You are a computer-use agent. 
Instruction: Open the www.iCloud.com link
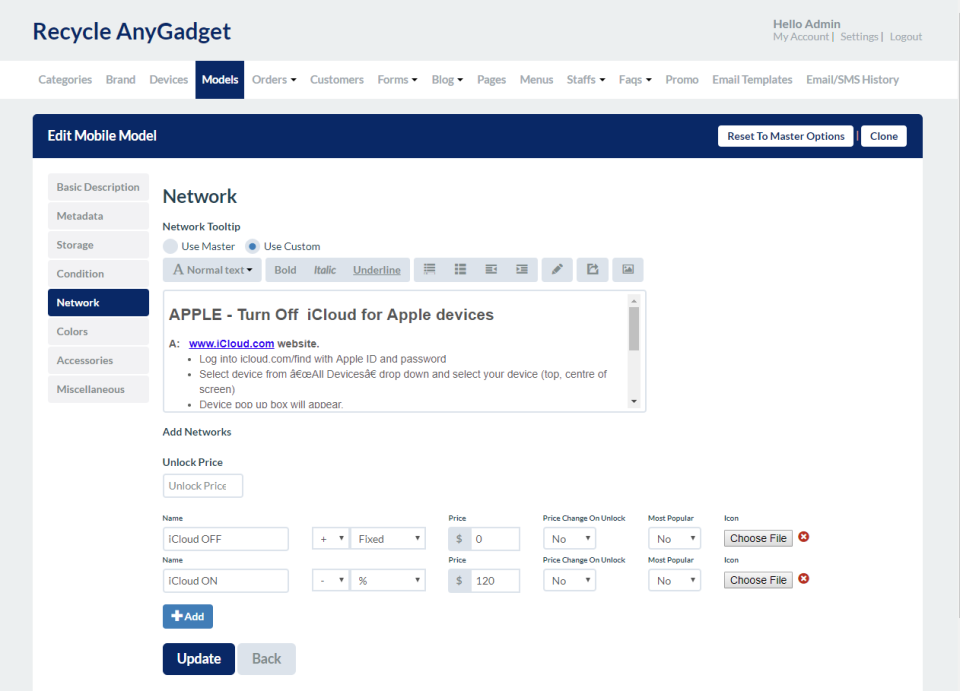coord(231,343)
